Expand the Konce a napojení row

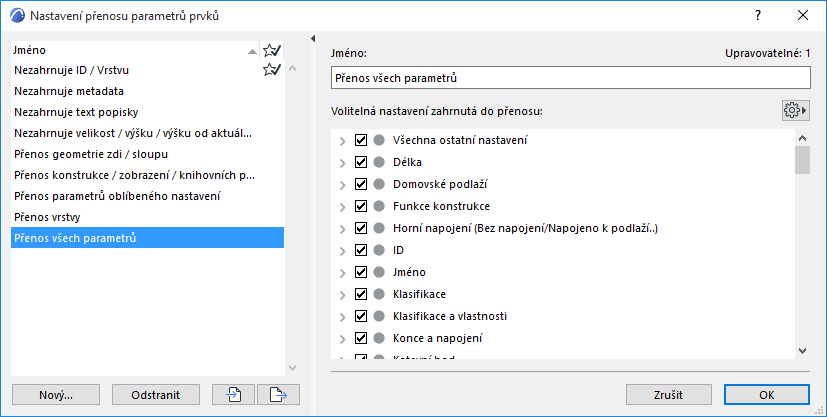pos(343,338)
